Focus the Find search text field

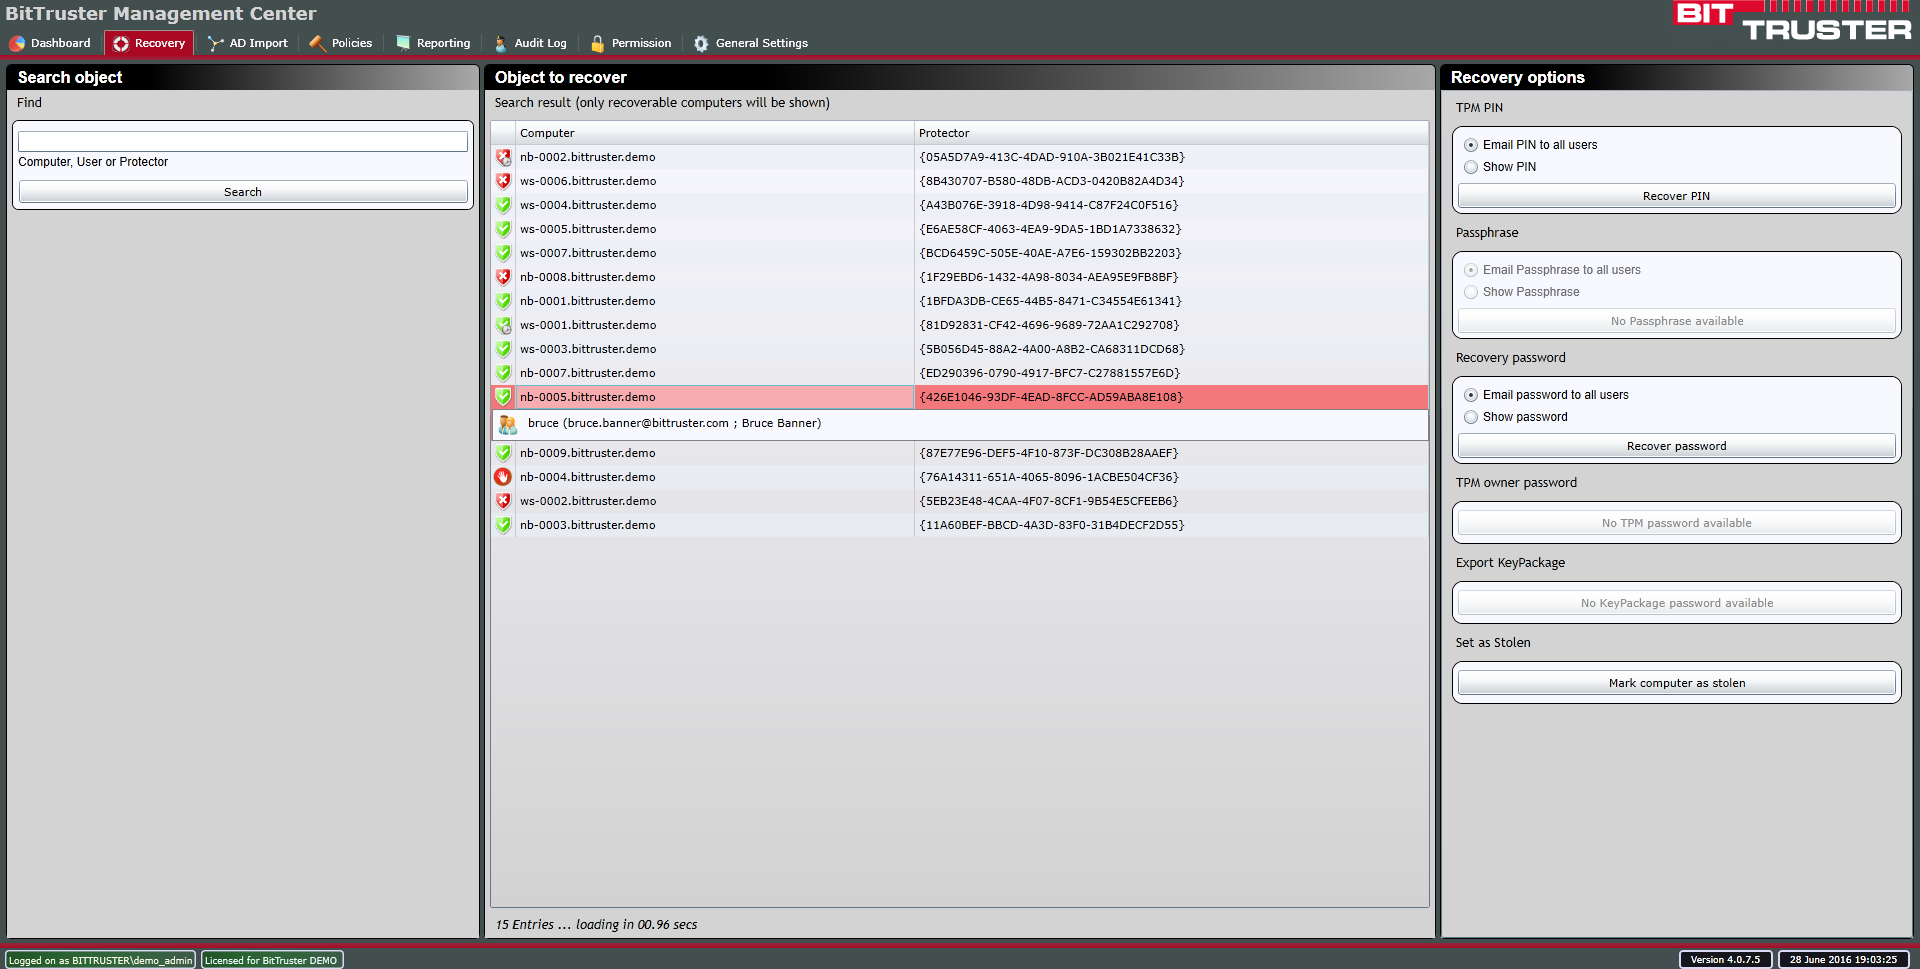coord(243,142)
